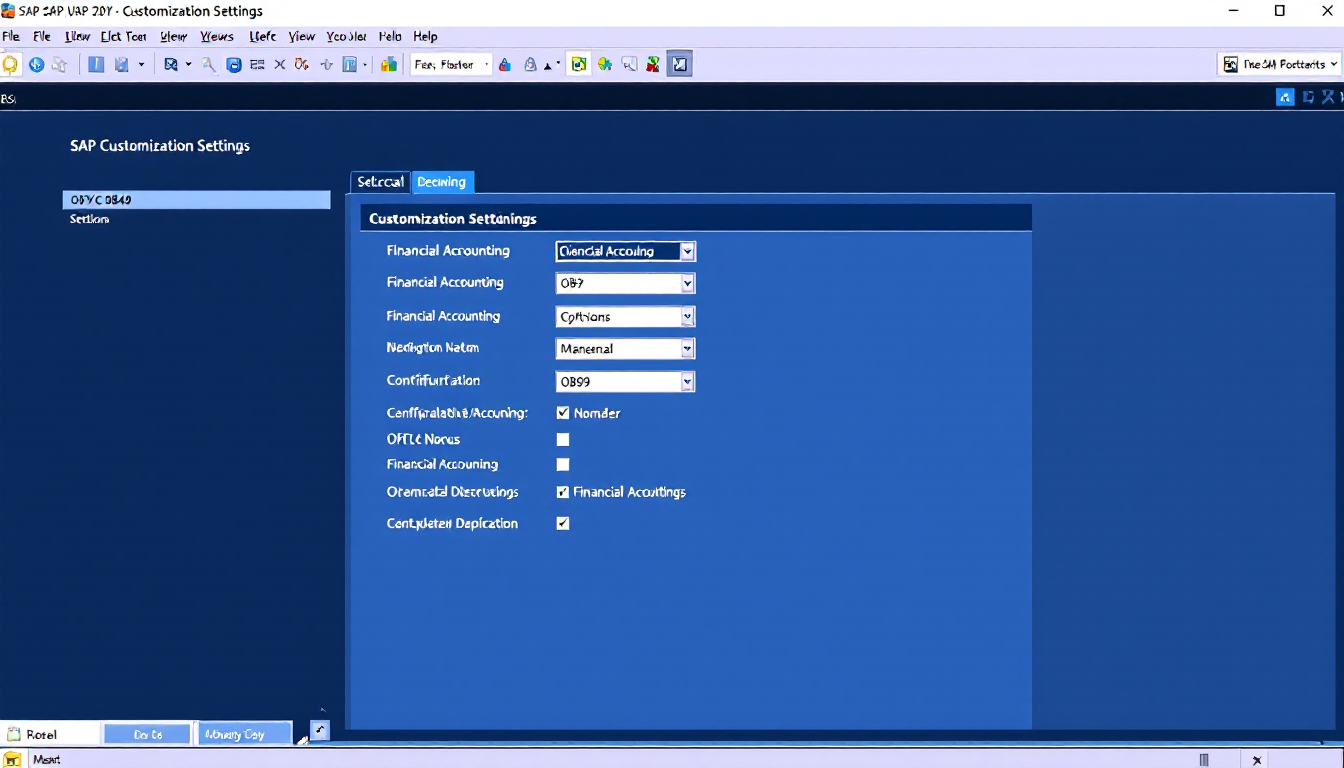The height and width of the screenshot is (768, 1344).
Task: Open the Views menu
Action: point(217,36)
